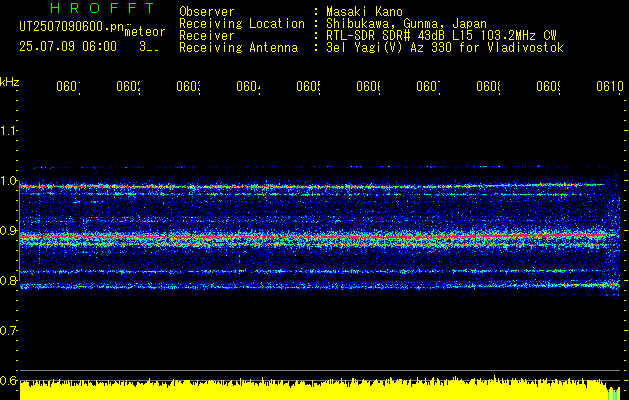Click the 0.9 kHz axis label
This screenshot has width=629, height=400.
click(x=8, y=231)
